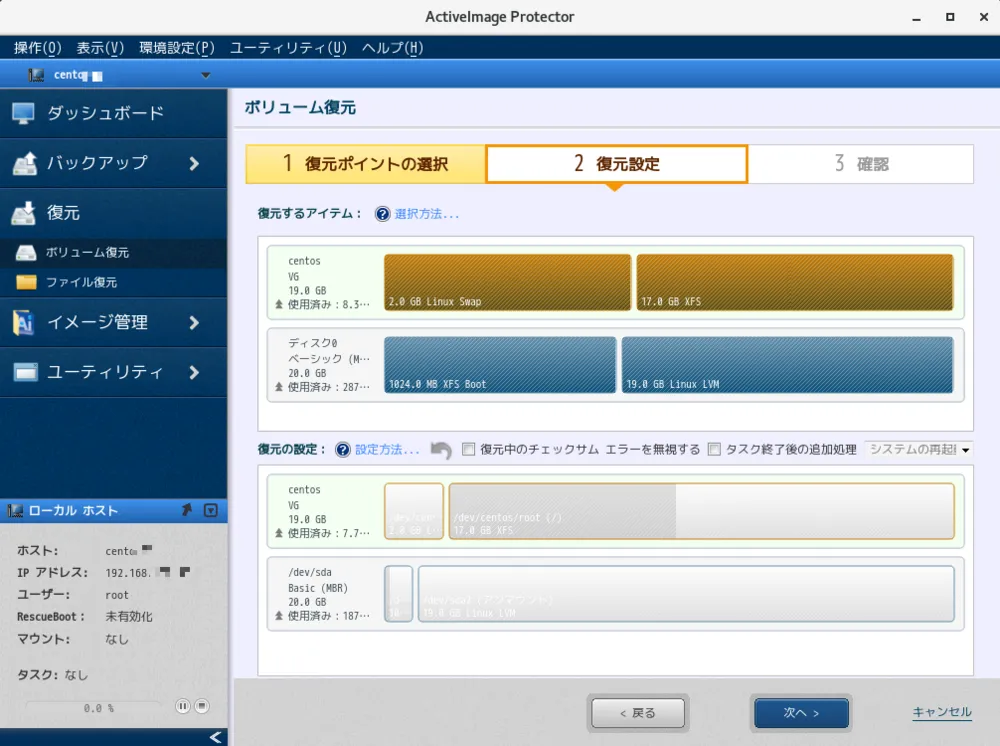The width and height of the screenshot is (1000, 746).
Task: Switch to the 確認 step tab
Action: [x=862, y=163]
